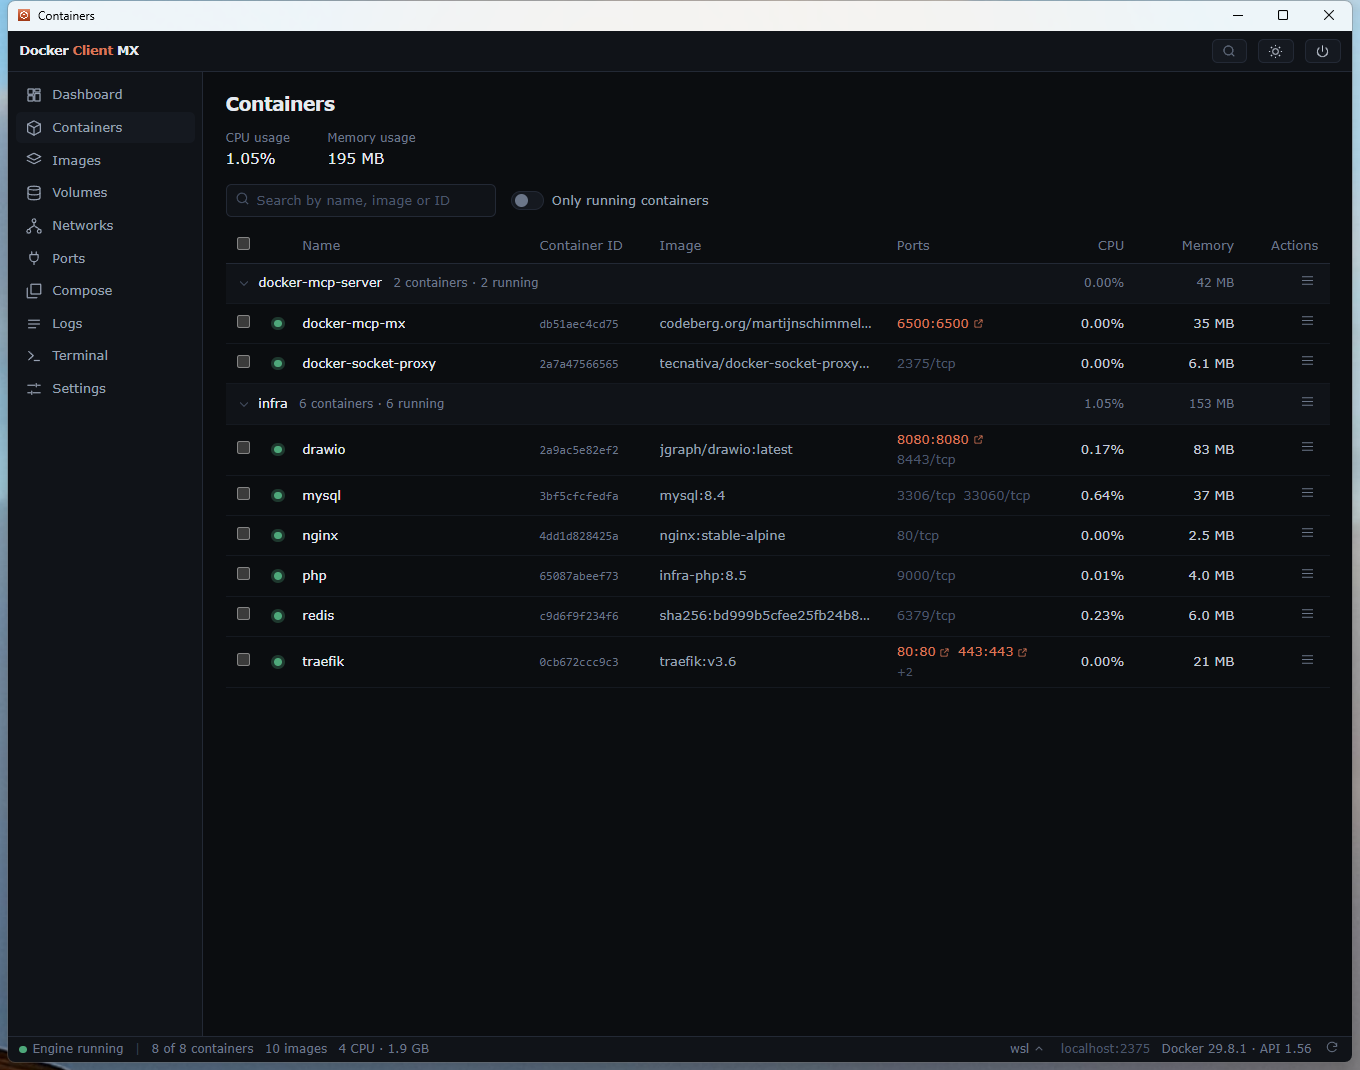Click the Logs lines icon in sidebar
Screen dimensions: 1360x1070
(34, 324)
